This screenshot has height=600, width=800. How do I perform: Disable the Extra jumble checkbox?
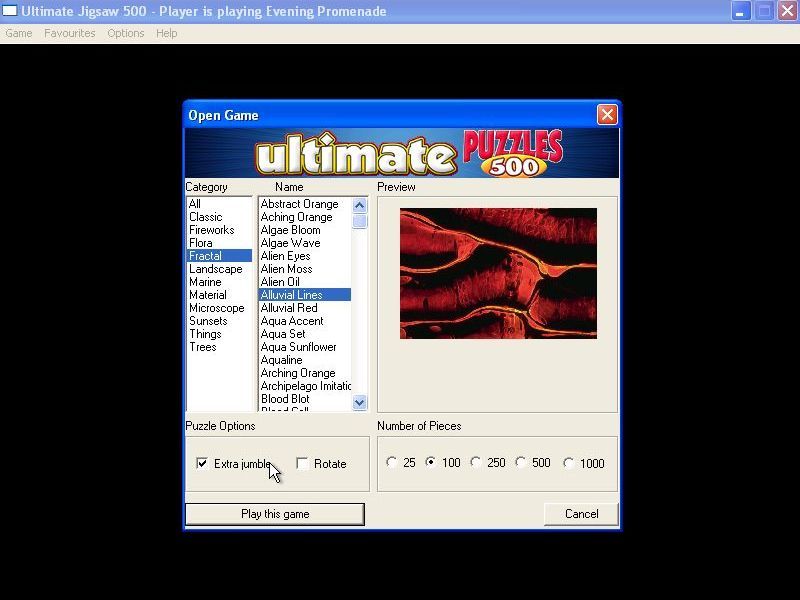coord(202,463)
